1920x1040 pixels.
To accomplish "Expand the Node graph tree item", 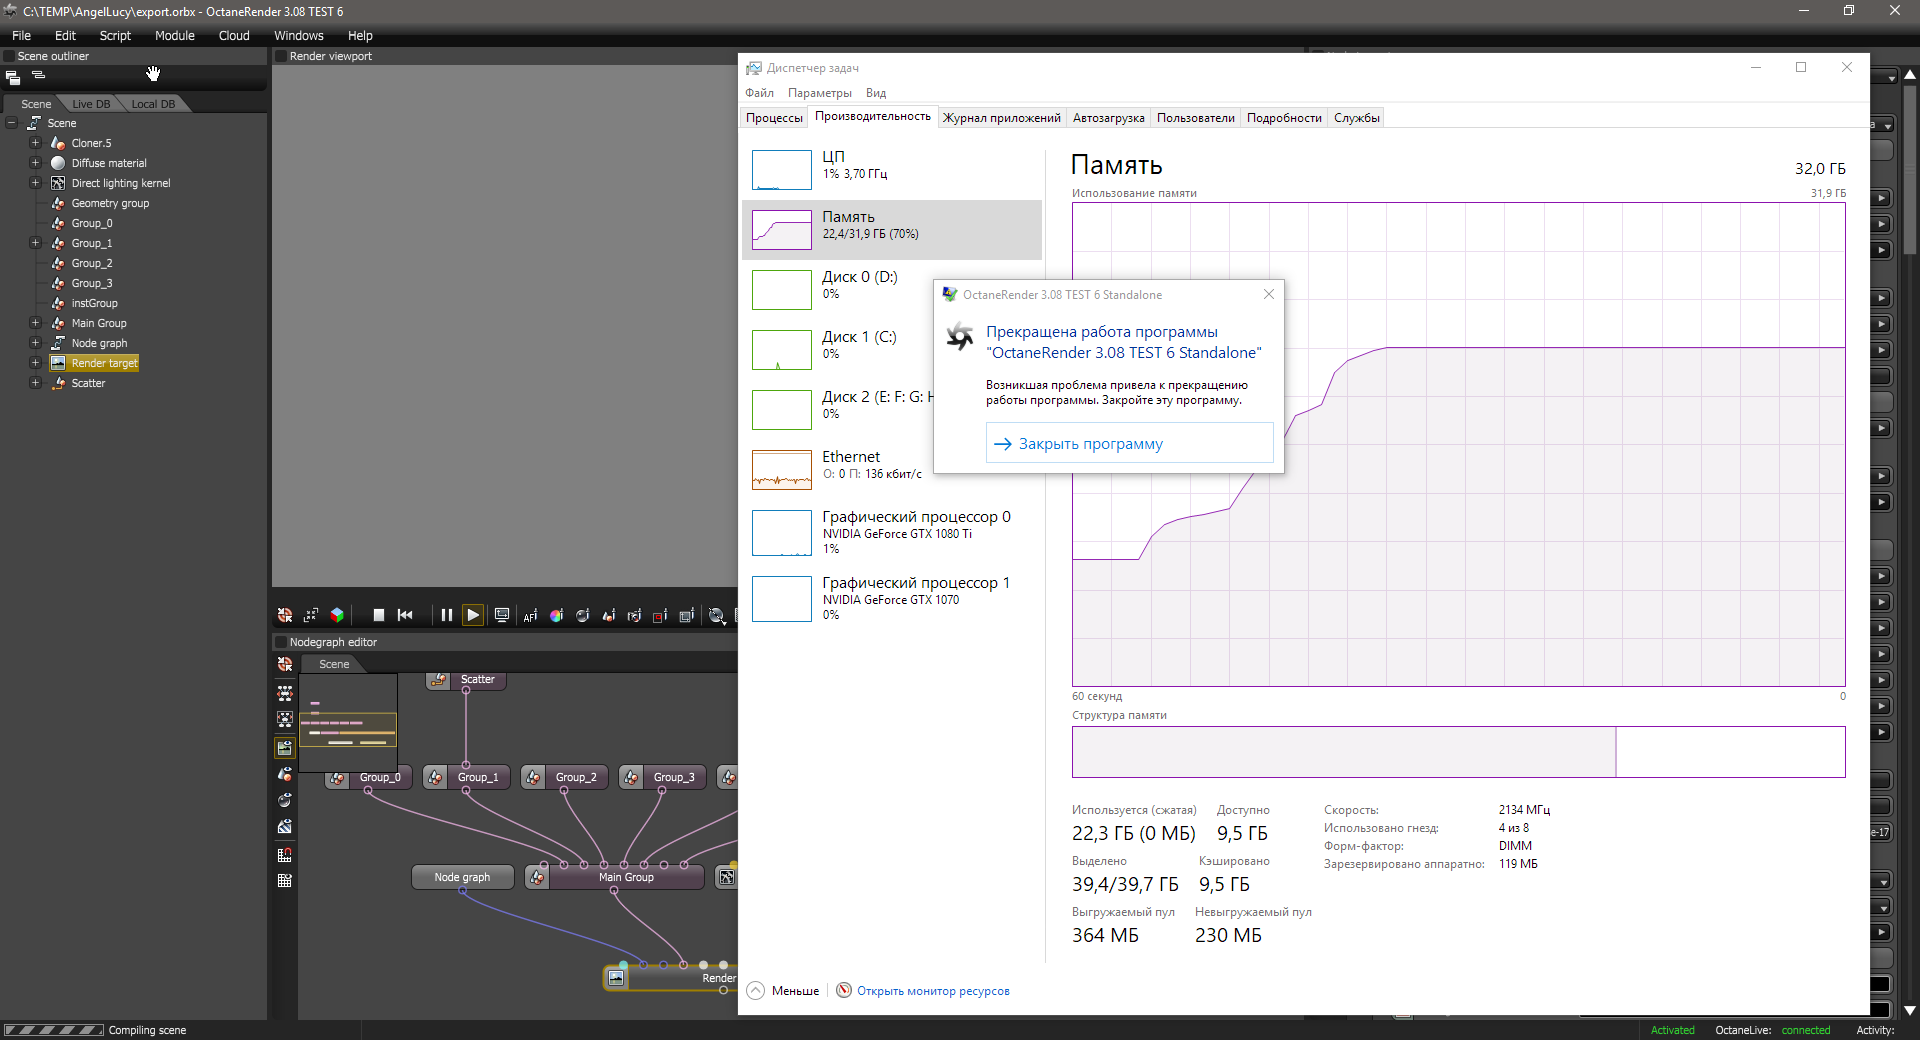I will click(x=35, y=343).
